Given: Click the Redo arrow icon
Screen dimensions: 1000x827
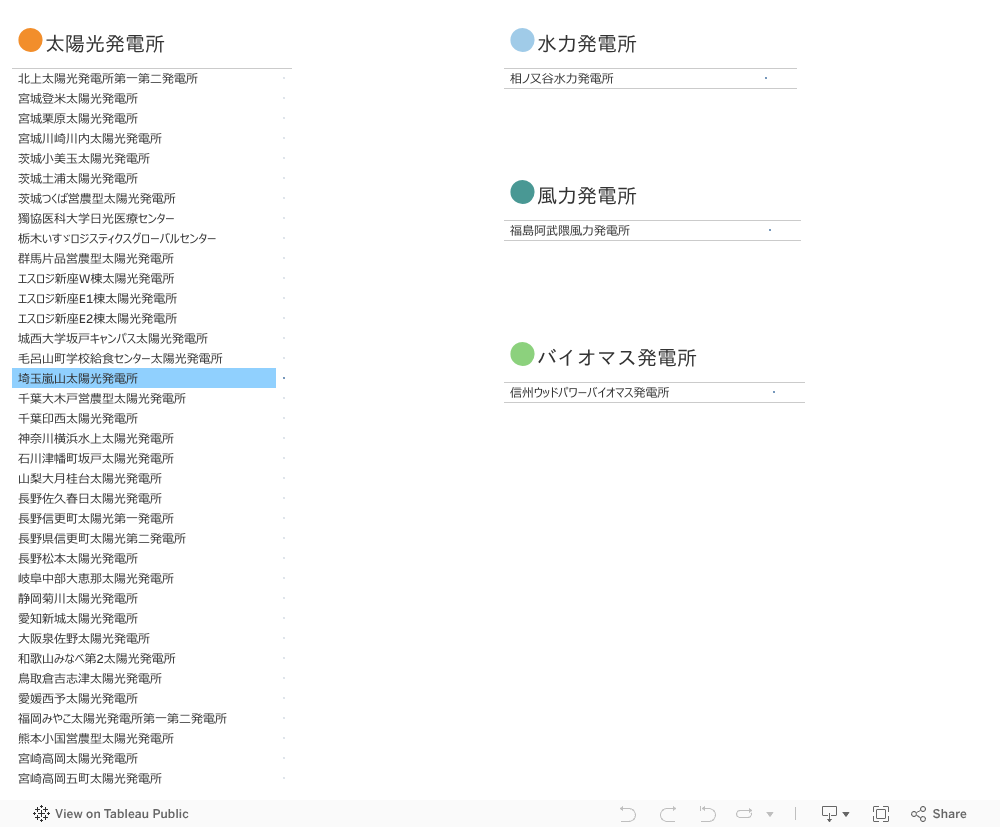Looking at the screenshot, I should pos(668,814).
